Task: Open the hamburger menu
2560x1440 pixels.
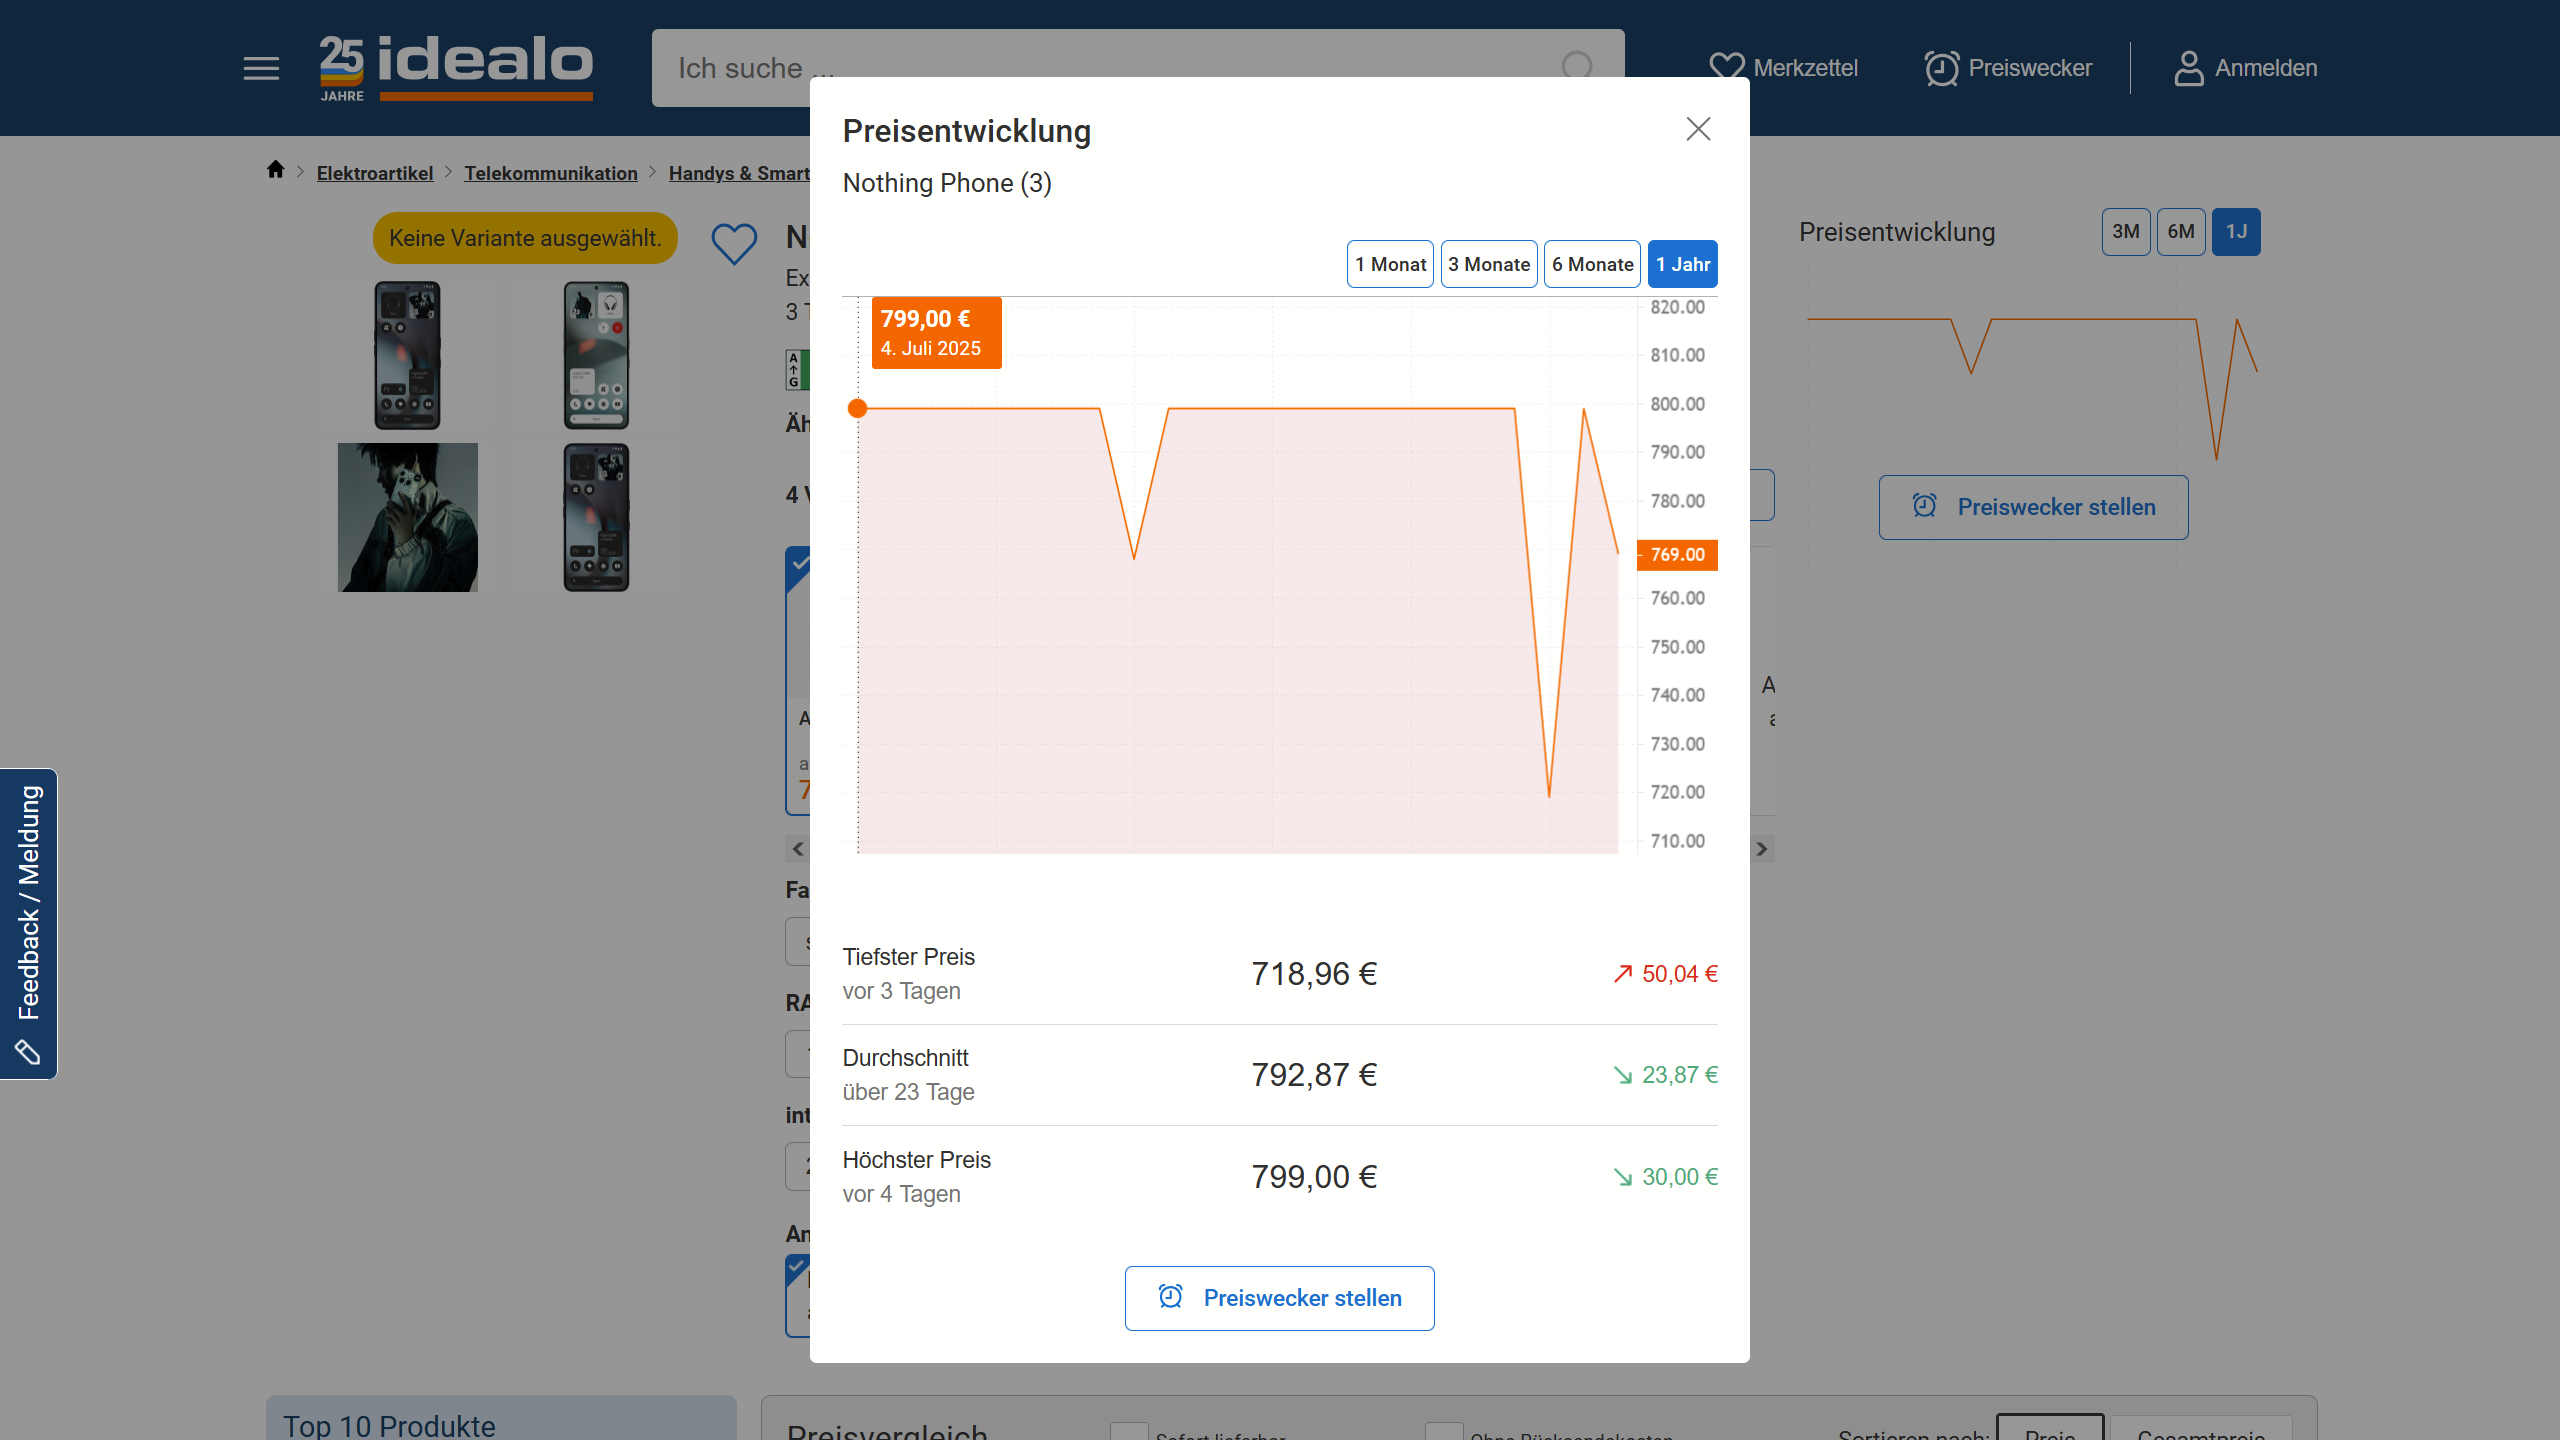Action: [261, 68]
